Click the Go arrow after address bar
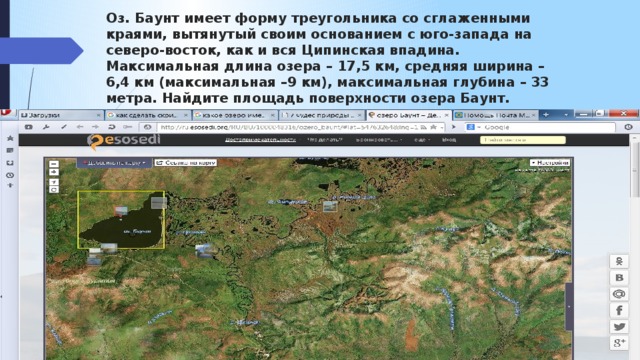The image size is (640, 360). 453,127
